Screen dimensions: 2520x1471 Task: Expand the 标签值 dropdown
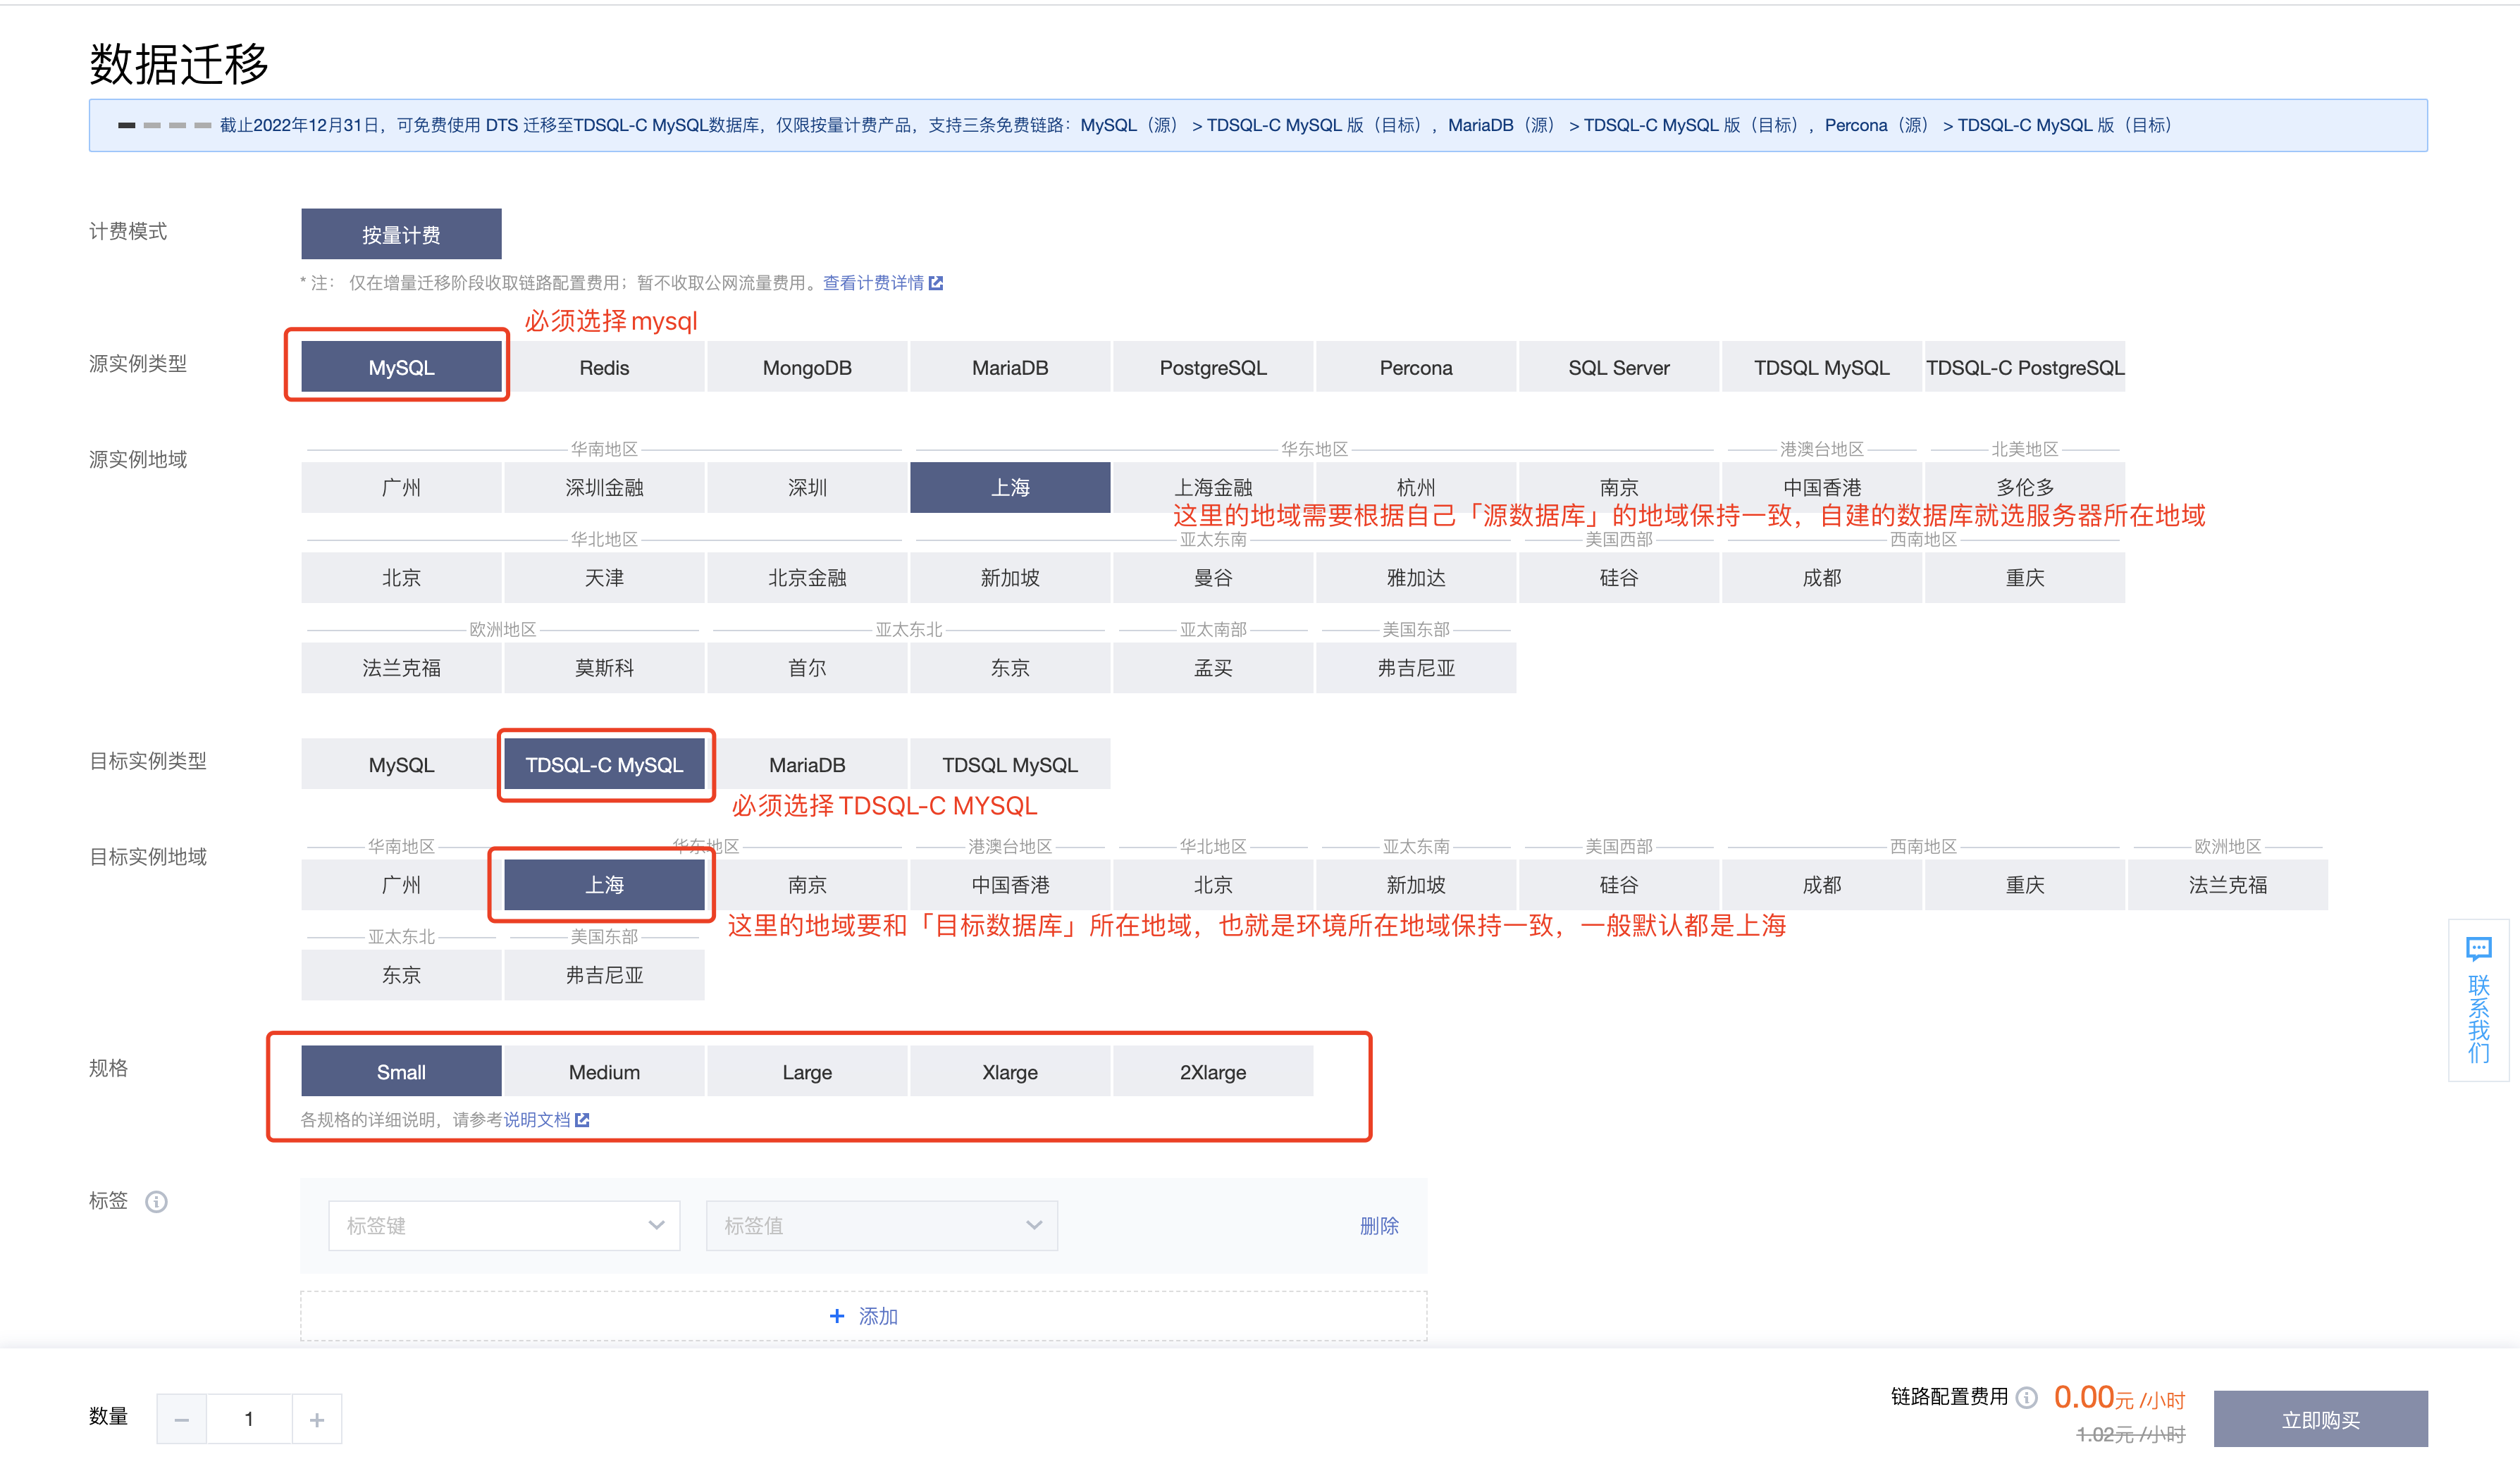point(881,1226)
